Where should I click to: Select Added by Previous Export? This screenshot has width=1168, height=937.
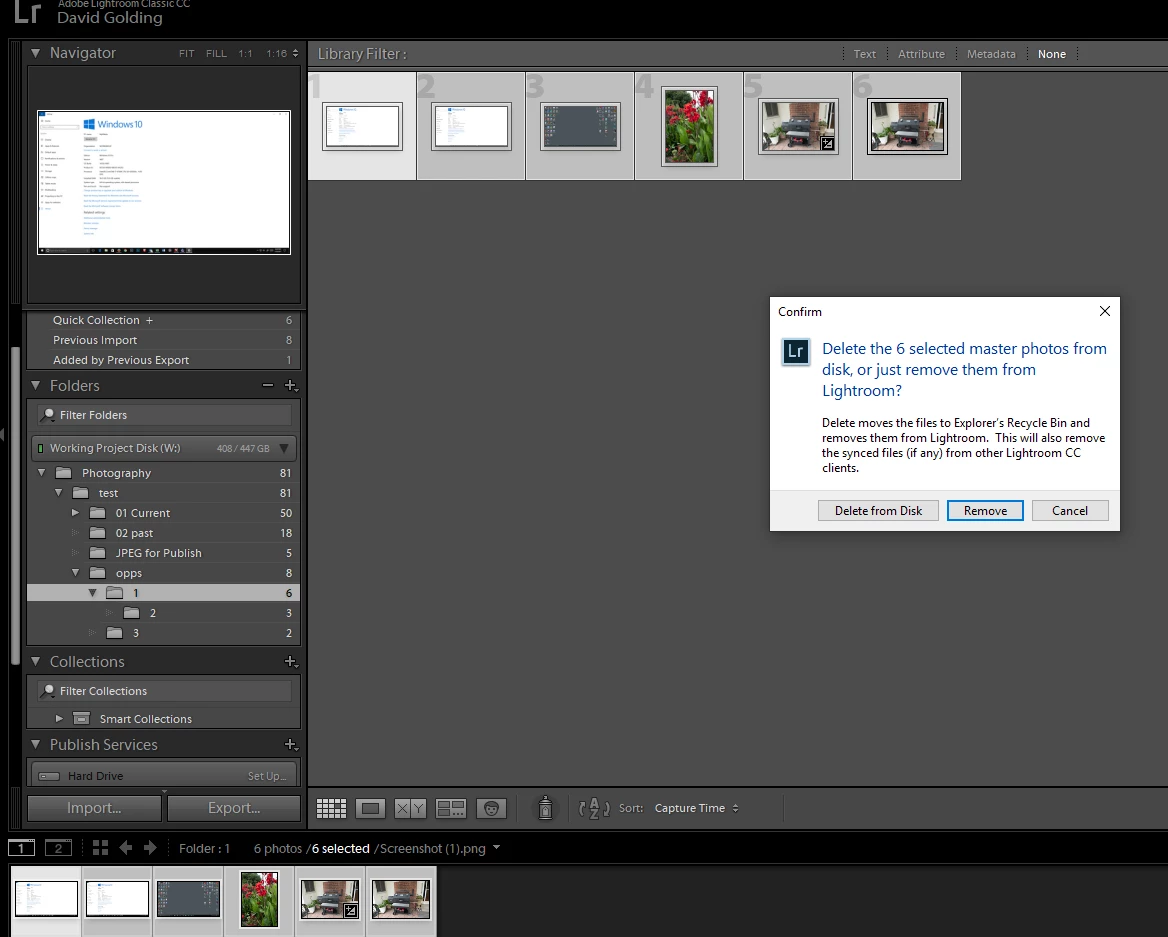point(164,360)
